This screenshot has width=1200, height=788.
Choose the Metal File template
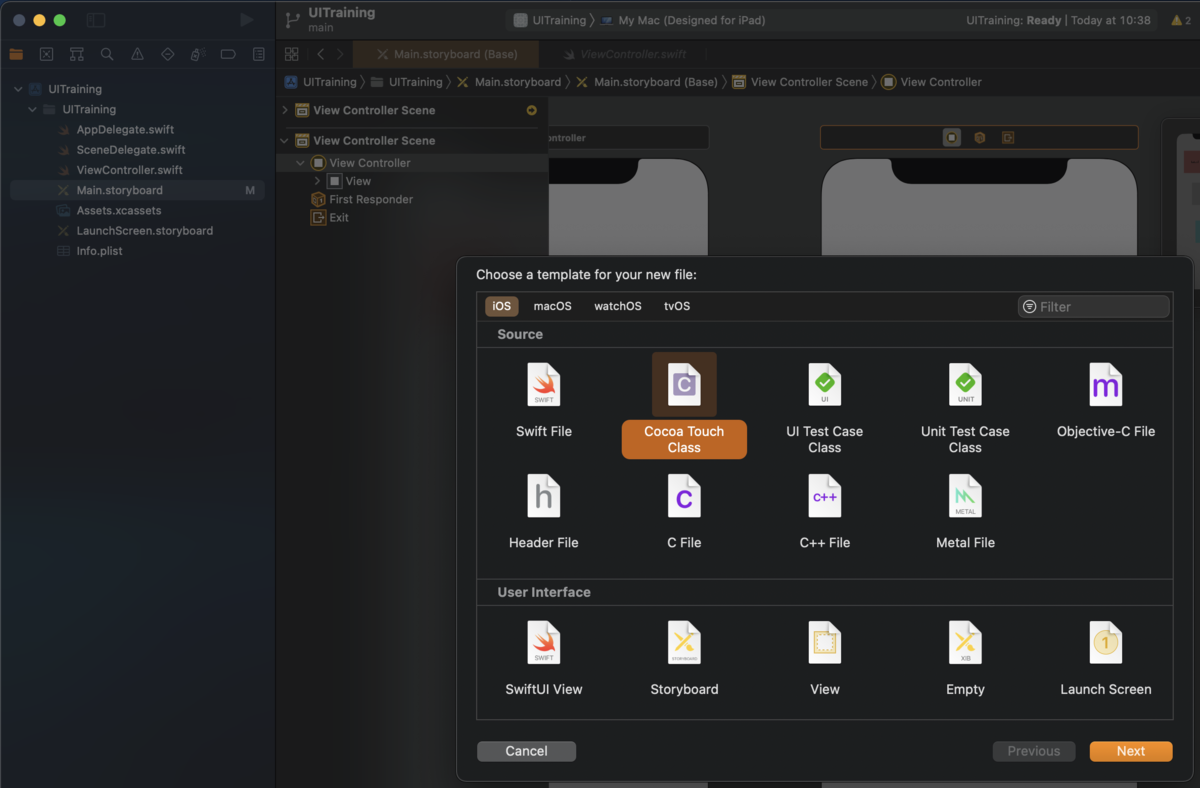965,511
